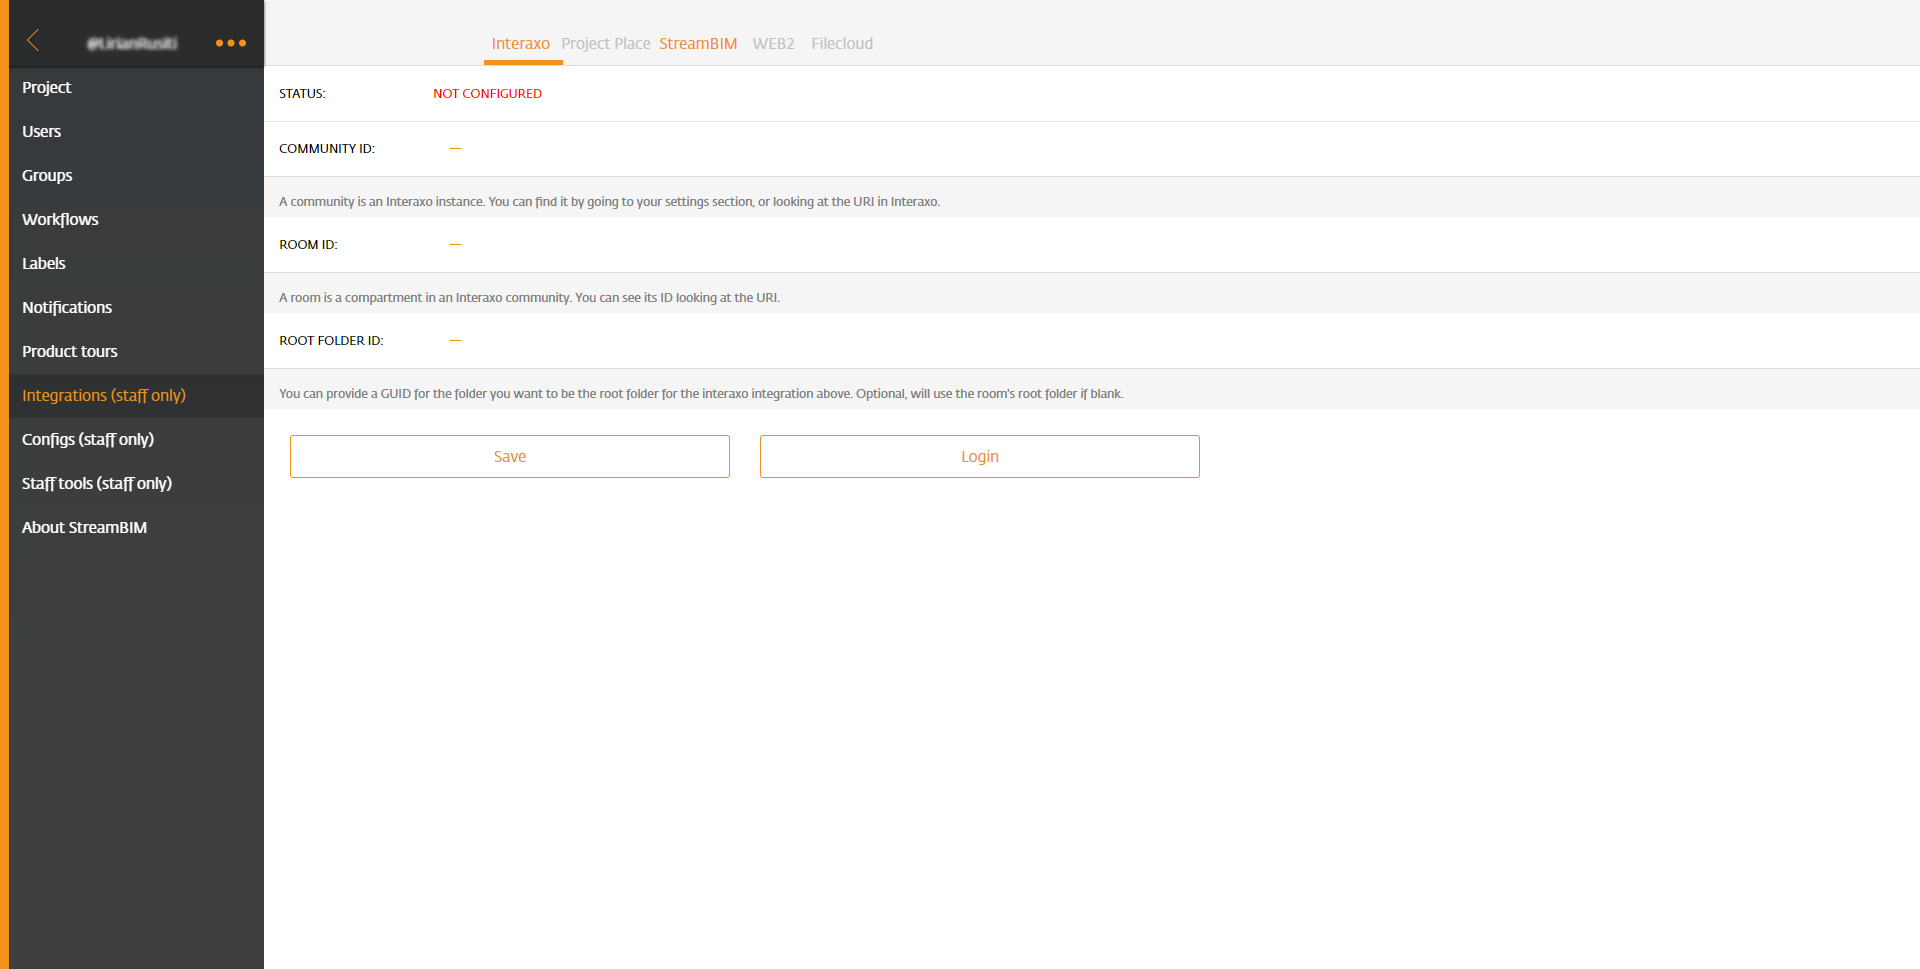Click the NOT CONFIGURED status text

tap(488, 93)
